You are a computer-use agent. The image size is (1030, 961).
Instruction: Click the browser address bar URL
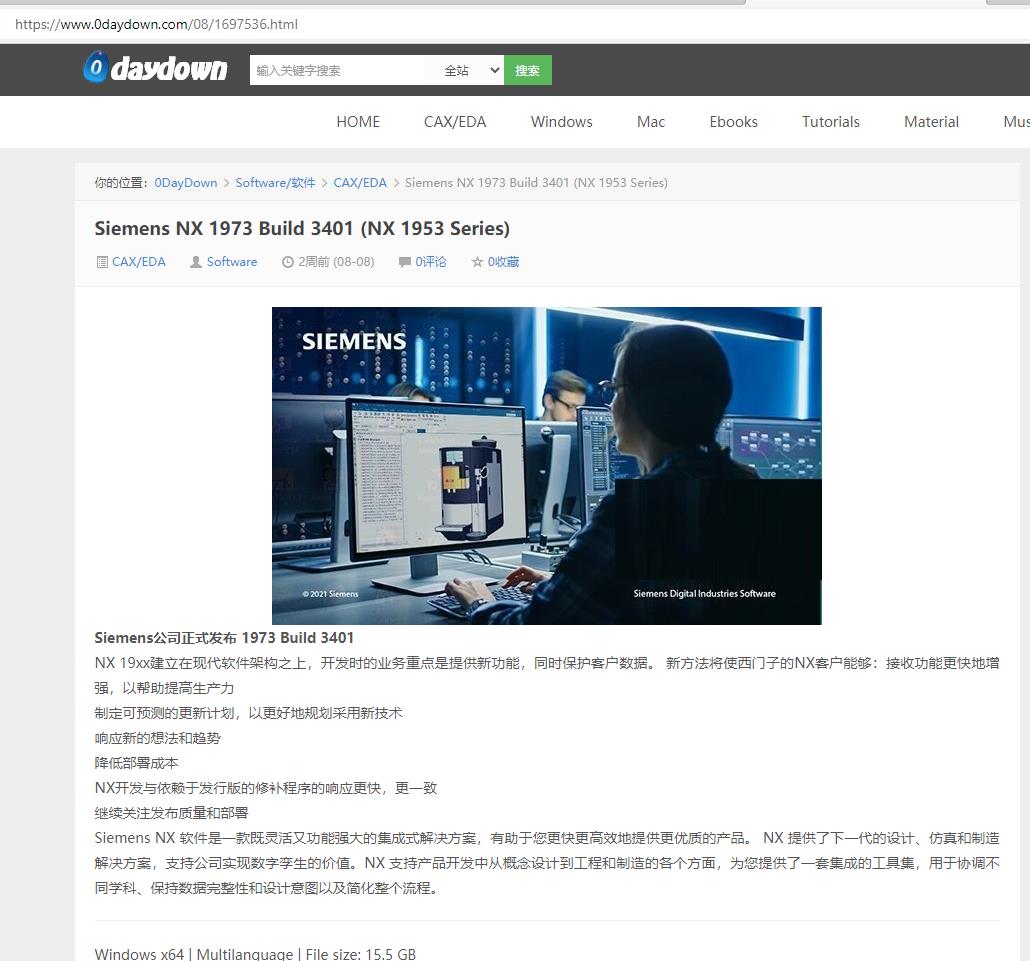(x=156, y=24)
